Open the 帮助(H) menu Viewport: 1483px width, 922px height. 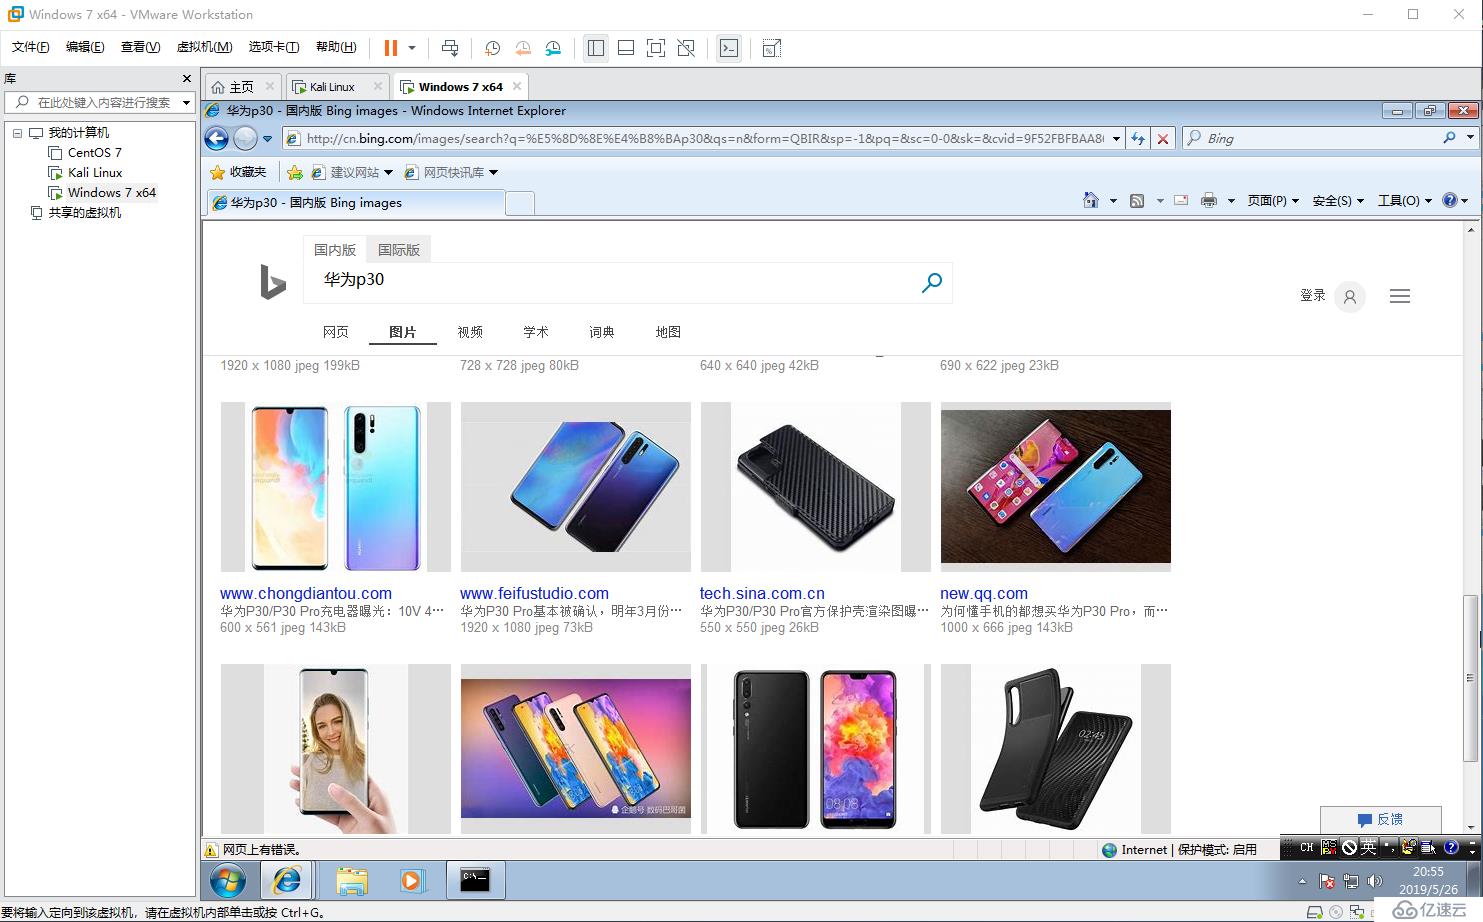coord(336,47)
